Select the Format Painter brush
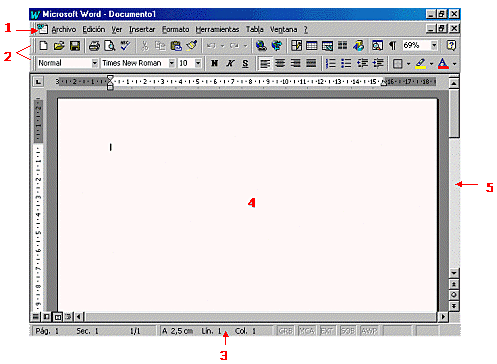The image size is (497, 364). [x=192, y=46]
